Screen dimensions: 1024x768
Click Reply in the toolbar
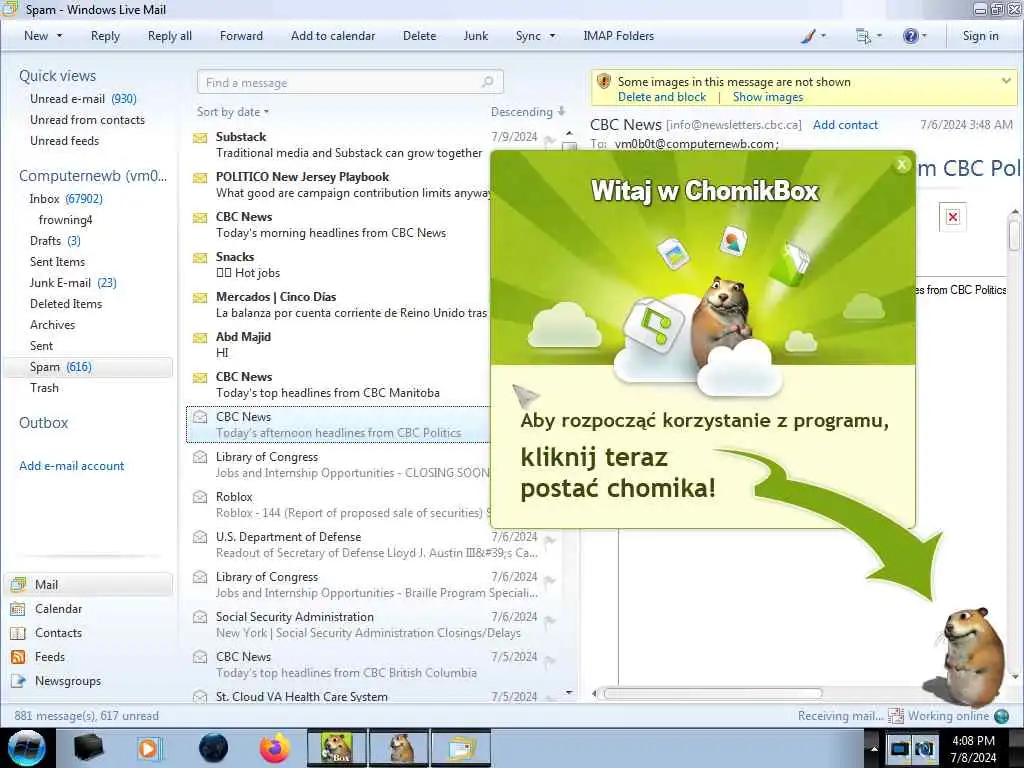click(x=105, y=36)
